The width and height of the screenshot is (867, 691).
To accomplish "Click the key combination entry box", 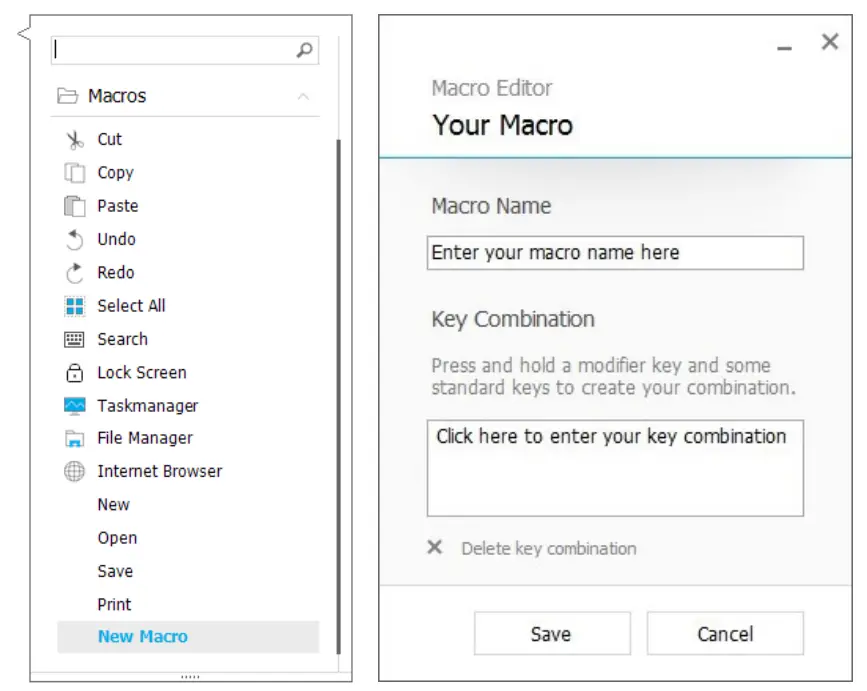I will tap(615, 468).
